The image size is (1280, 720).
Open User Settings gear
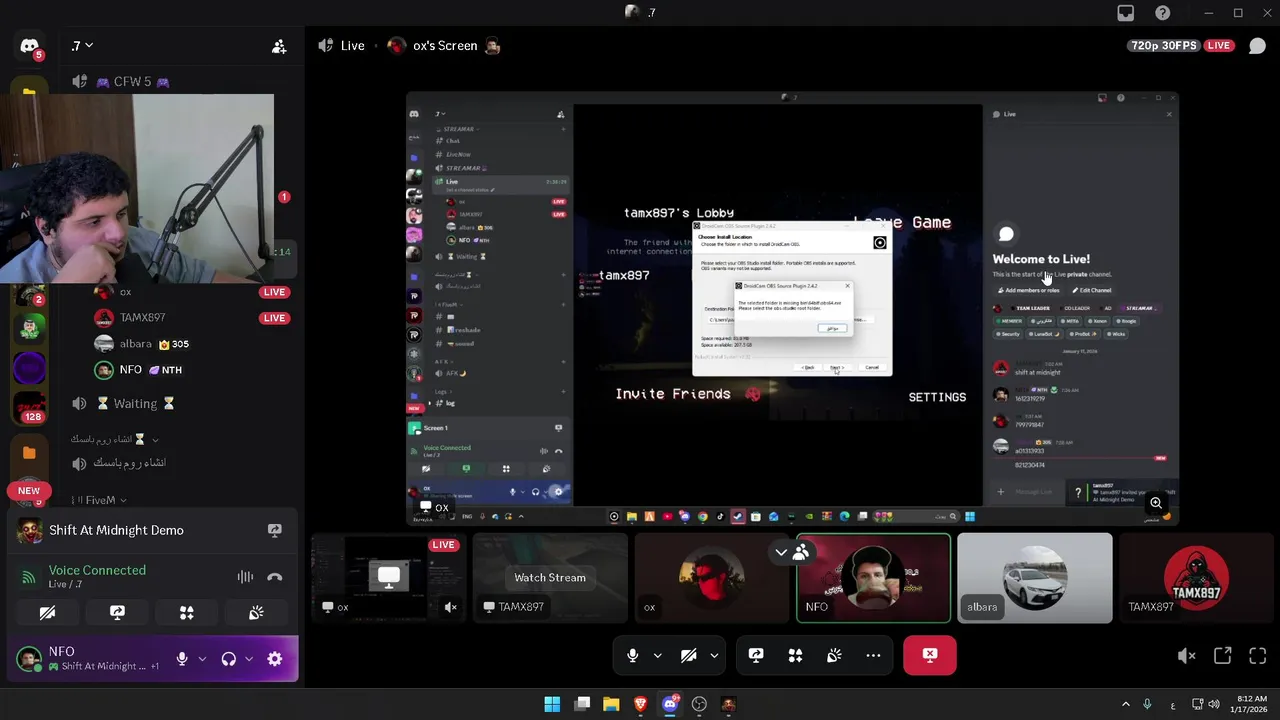click(x=275, y=659)
